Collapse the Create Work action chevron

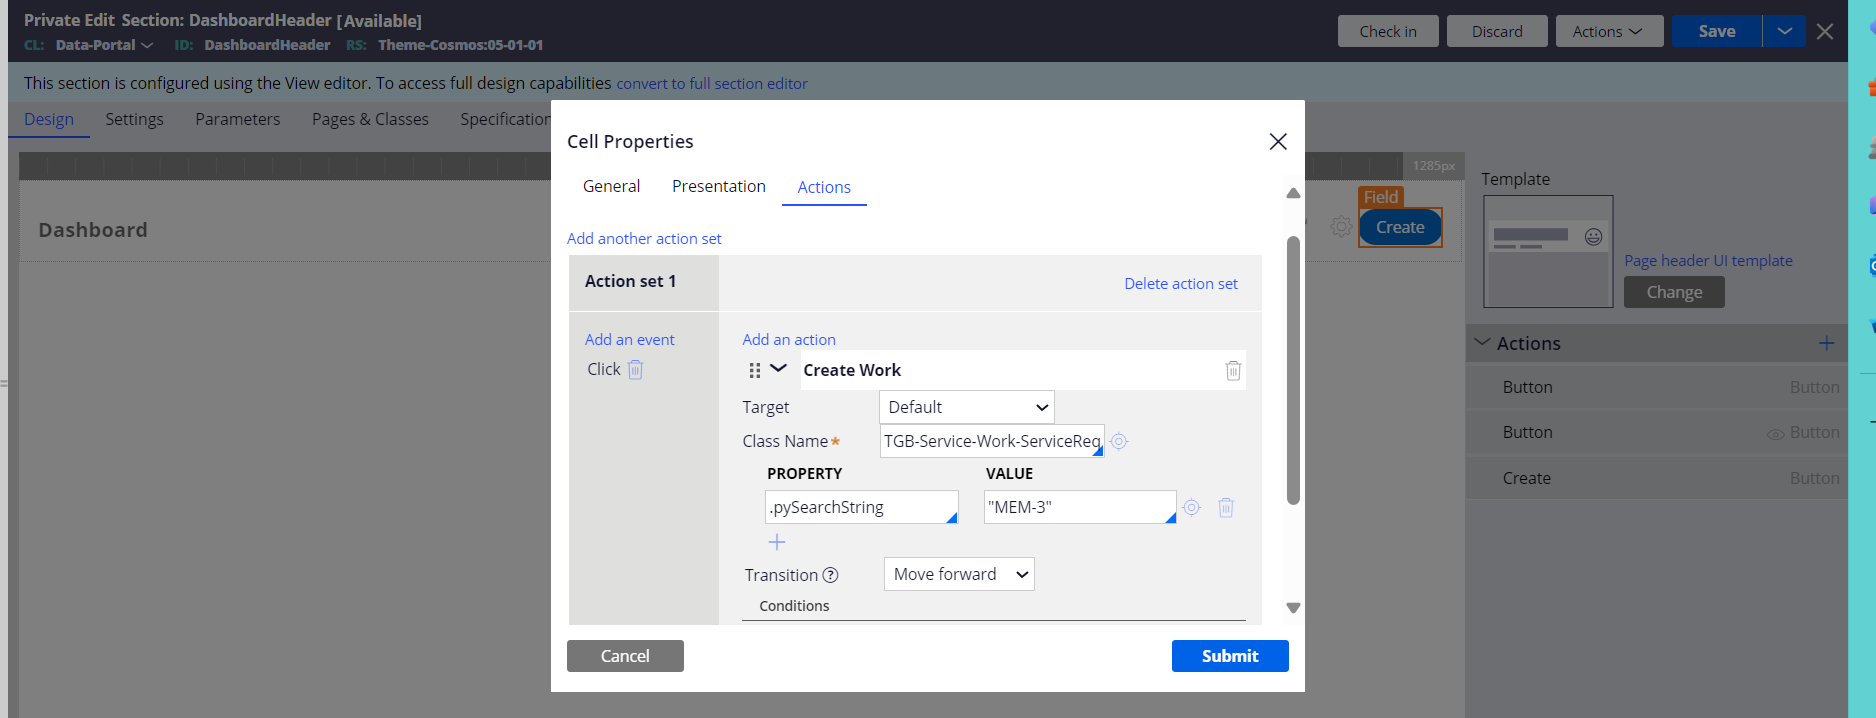point(778,369)
